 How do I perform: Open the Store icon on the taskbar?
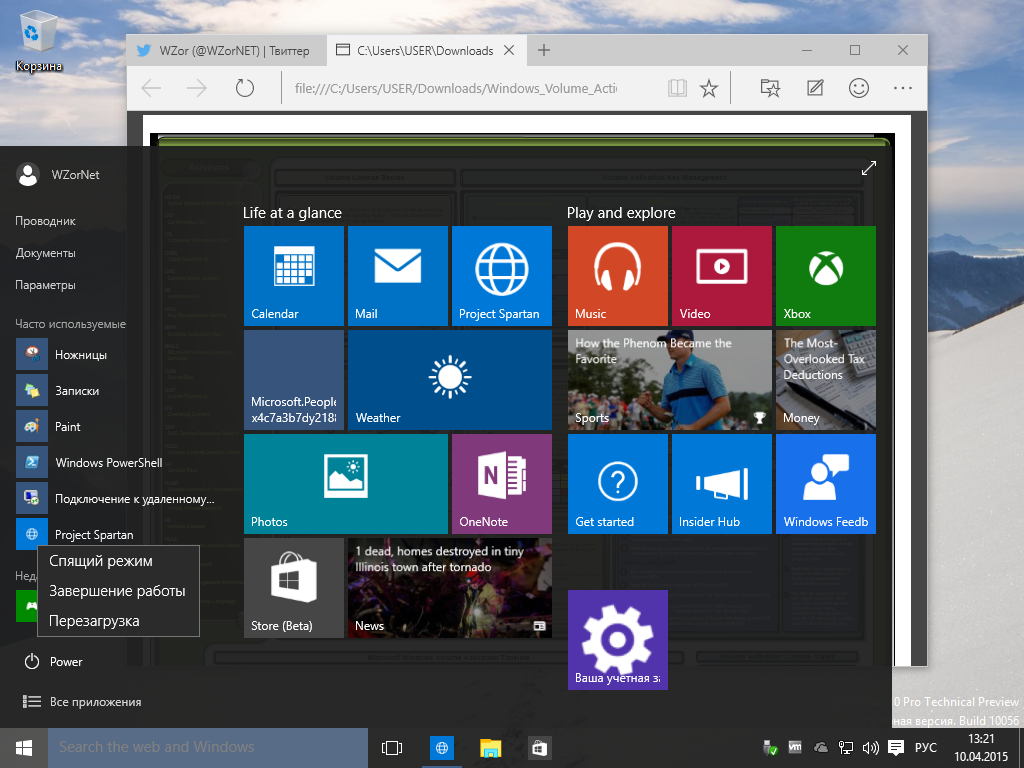tap(539, 748)
